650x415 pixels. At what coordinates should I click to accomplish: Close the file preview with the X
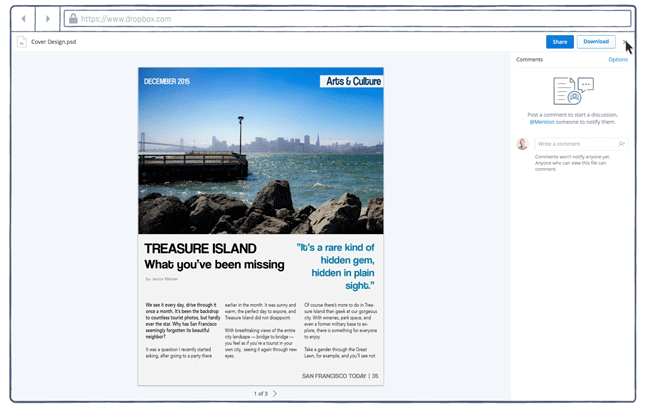tap(626, 42)
